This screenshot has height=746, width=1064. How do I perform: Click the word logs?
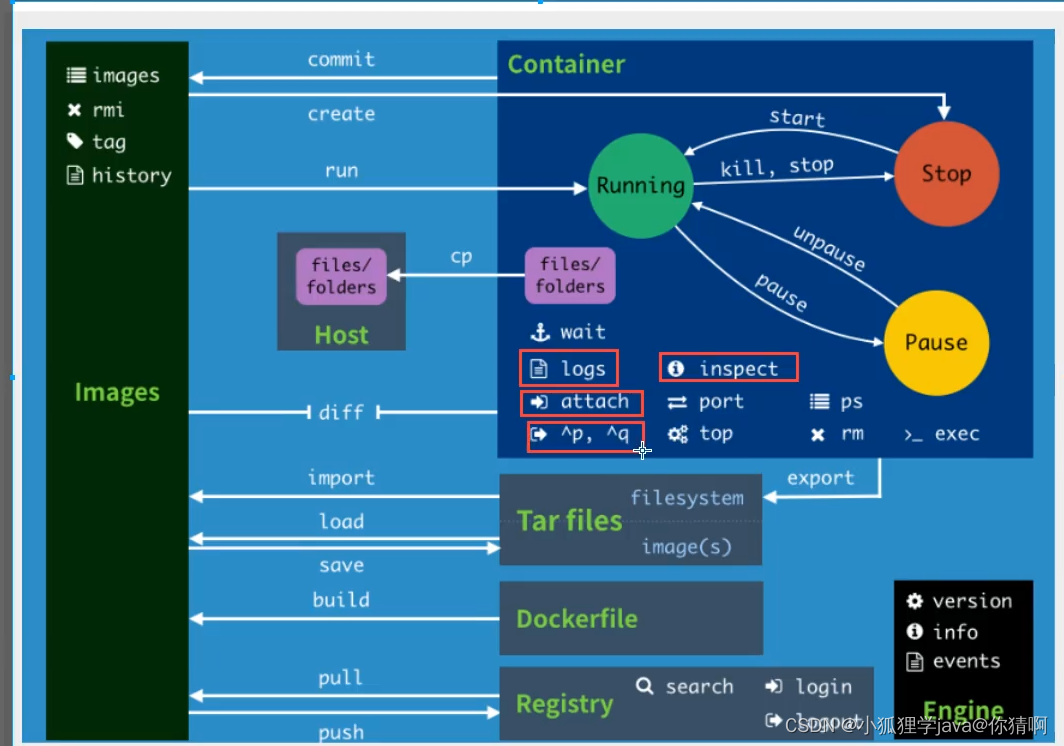tap(583, 369)
